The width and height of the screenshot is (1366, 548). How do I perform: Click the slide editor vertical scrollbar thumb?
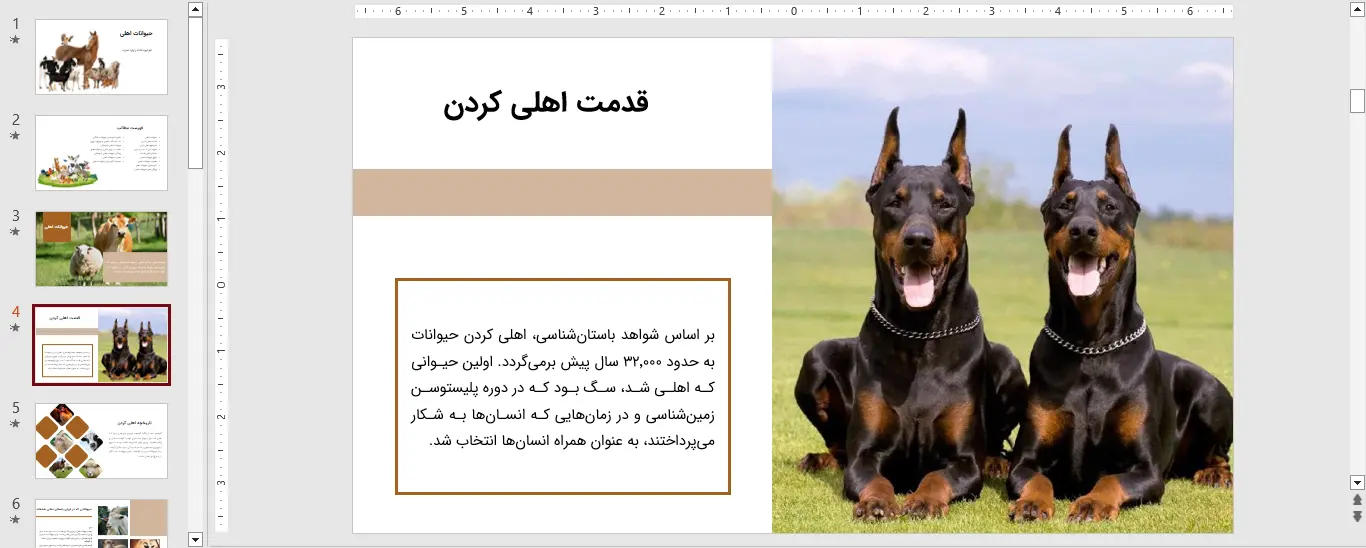tap(1357, 101)
